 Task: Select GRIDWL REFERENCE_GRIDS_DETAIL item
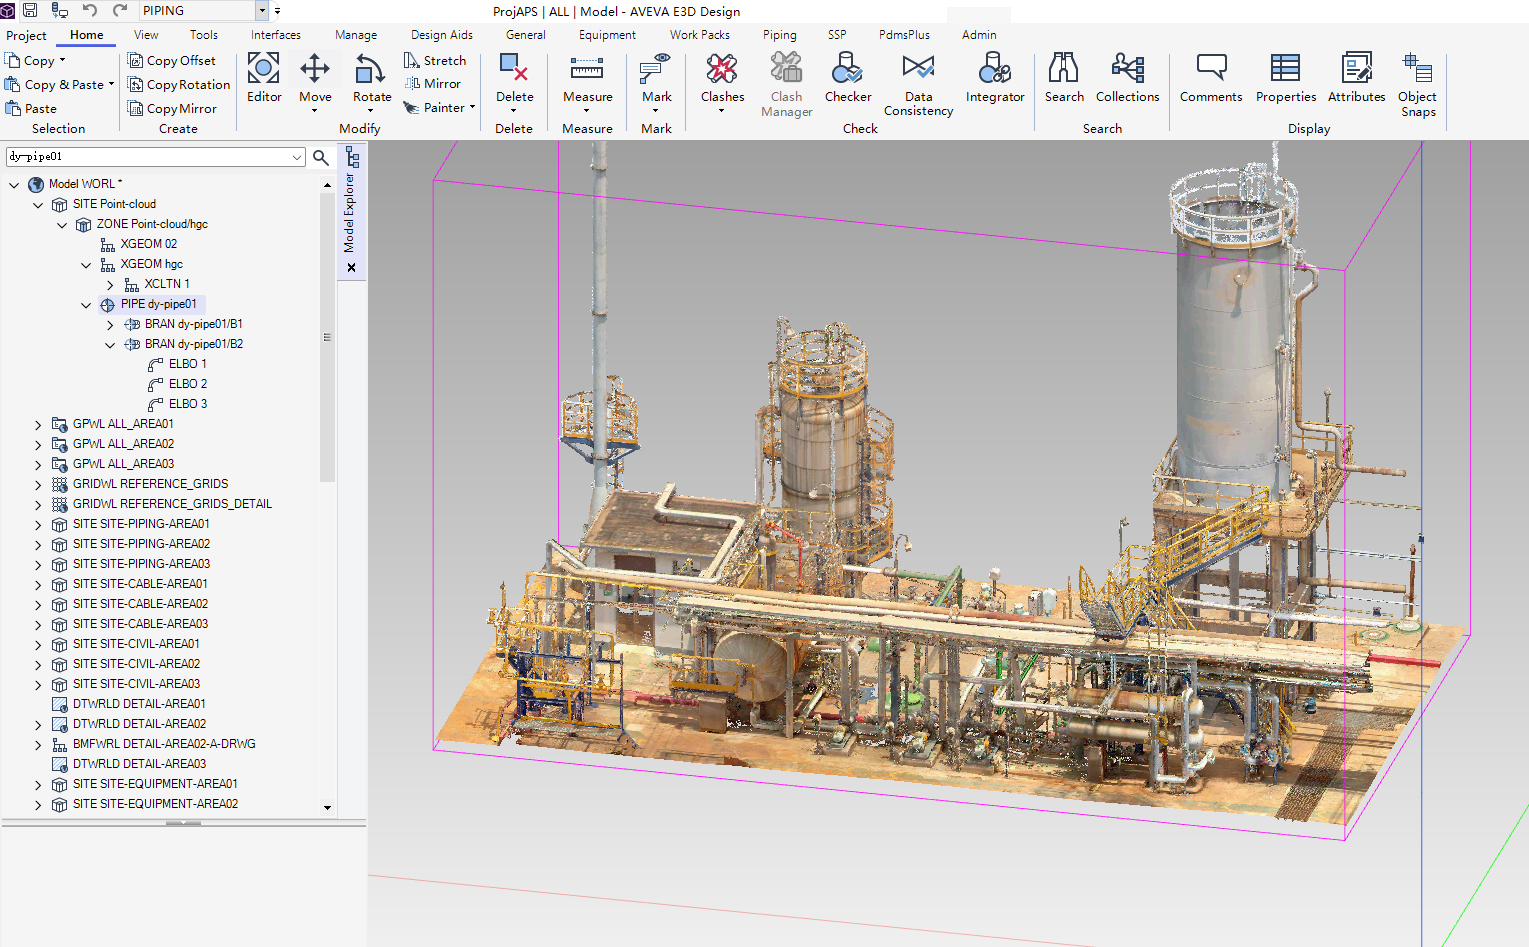161,504
